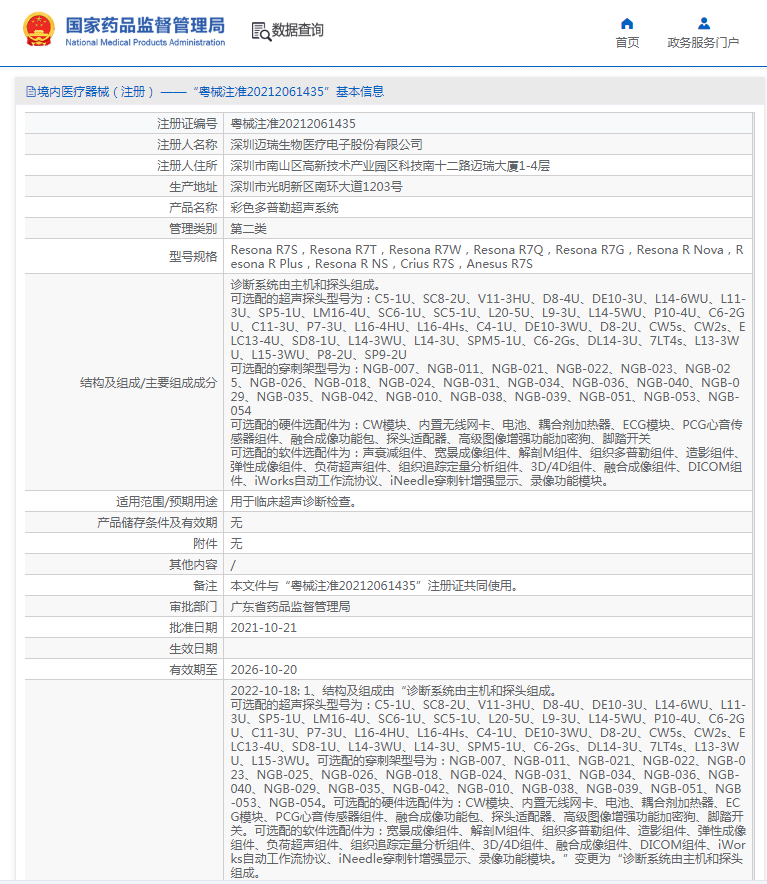The height and width of the screenshot is (884, 767).
Task: Click the approval date 2021-10-21
Action: pyautogui.click(x=264, y=627)
